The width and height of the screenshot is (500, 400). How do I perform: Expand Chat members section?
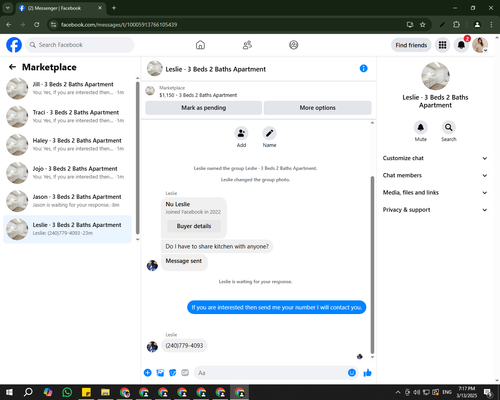[x=435, y=175]
